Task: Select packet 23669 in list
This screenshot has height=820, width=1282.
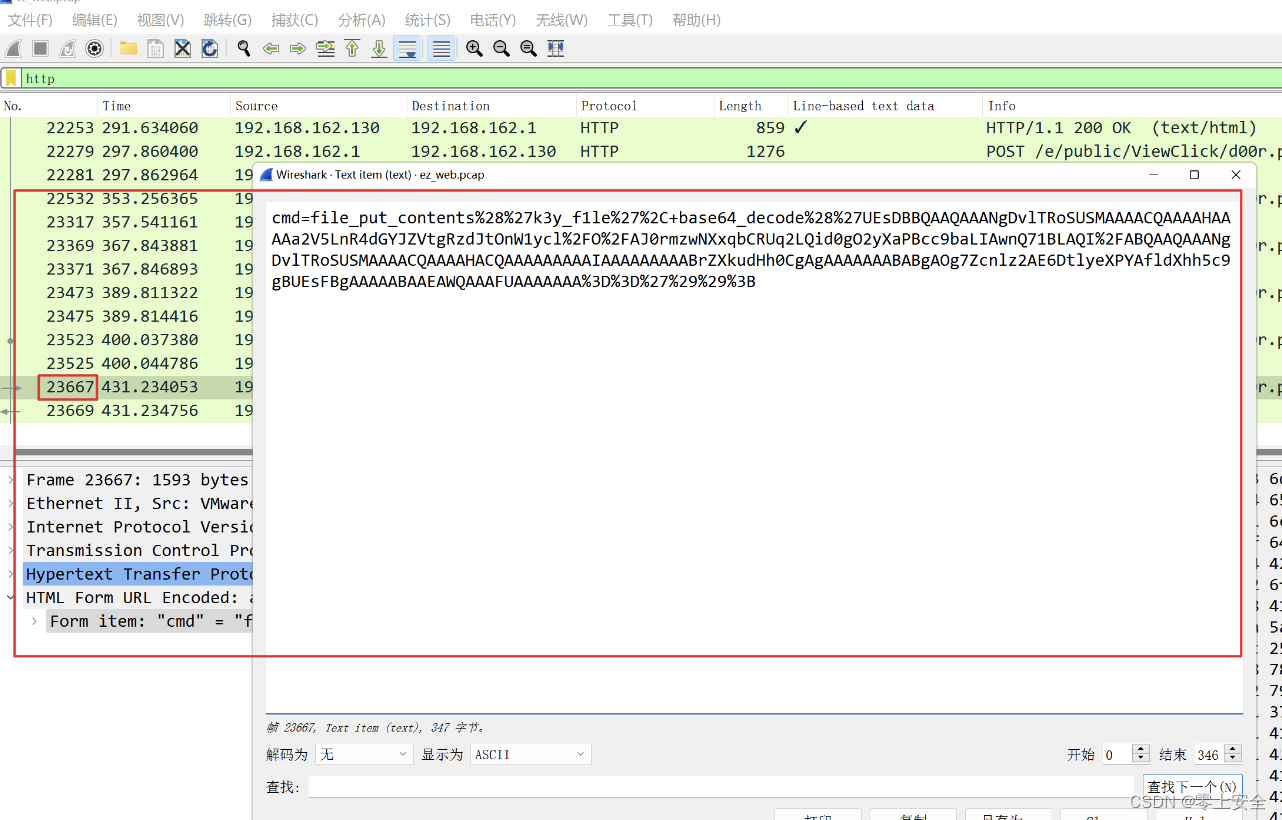Action: pyautogui.click(x=126, y=410)
